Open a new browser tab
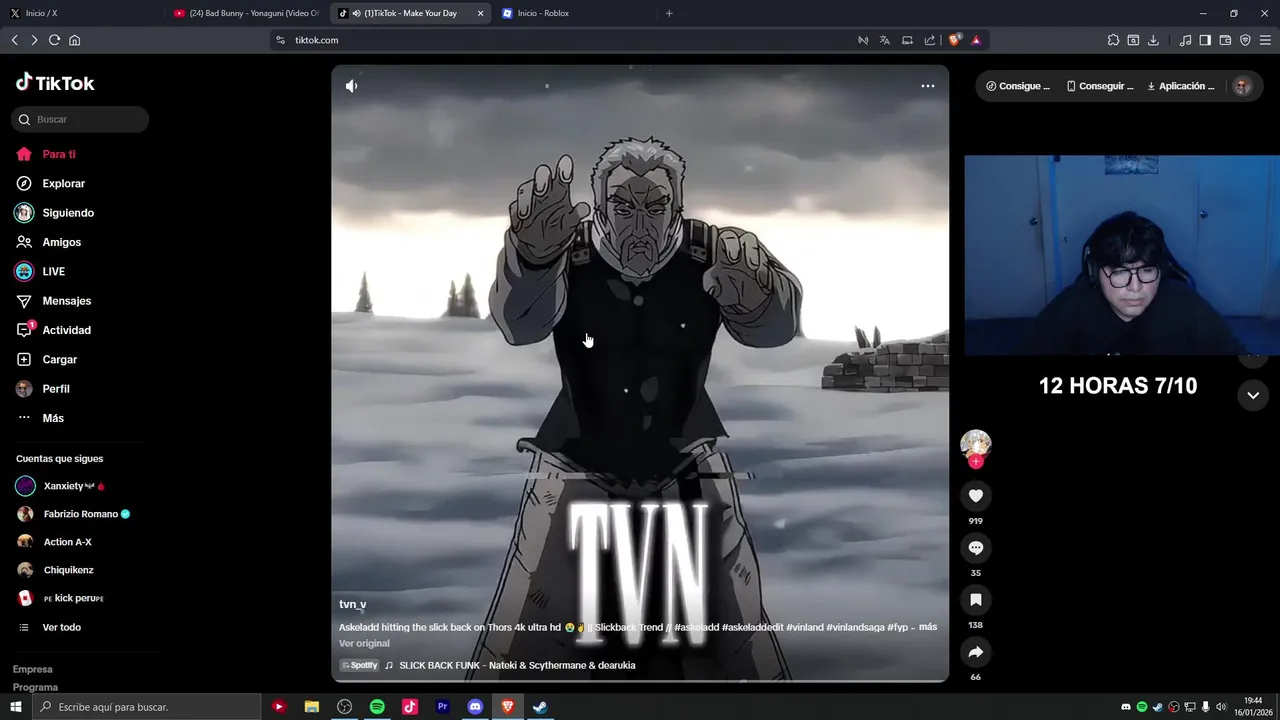Viewport: 1280px width, 720px height. click(x=669, y=13)
